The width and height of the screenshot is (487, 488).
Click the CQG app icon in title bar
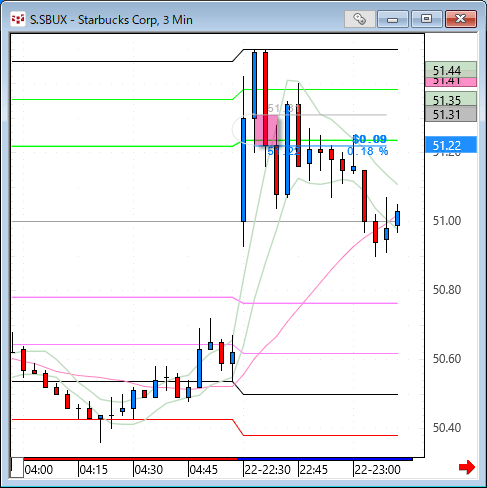click(18, 19)
